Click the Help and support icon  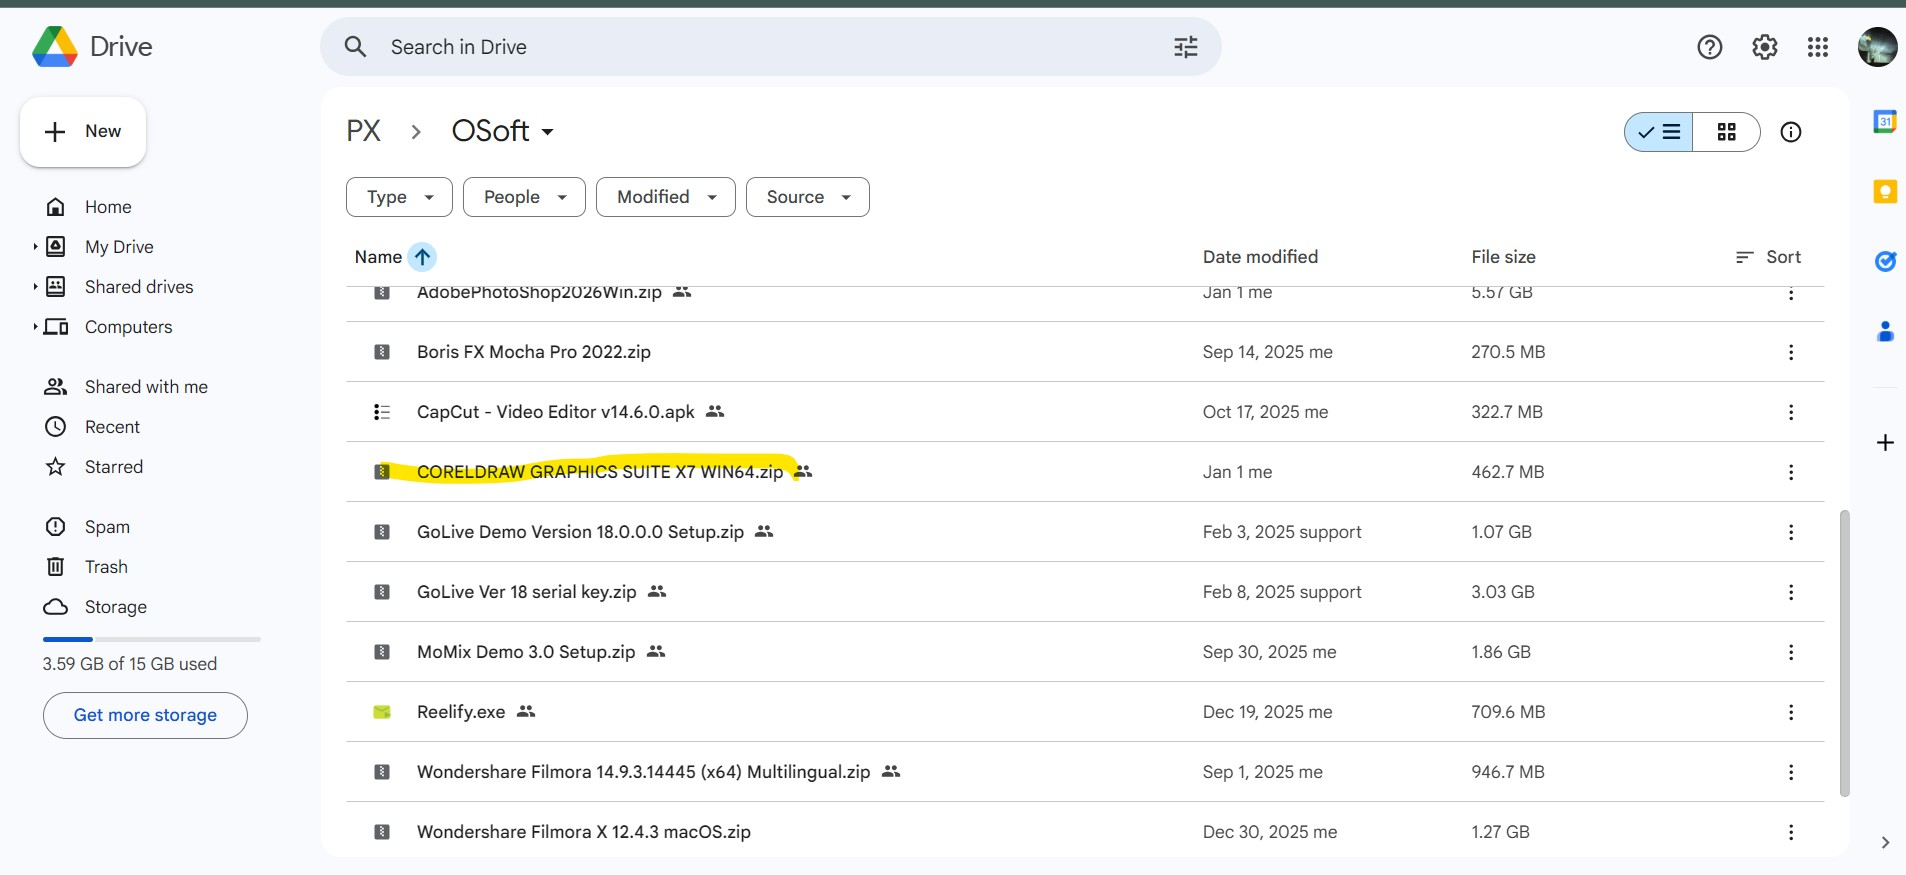(x=1709, y=47)
